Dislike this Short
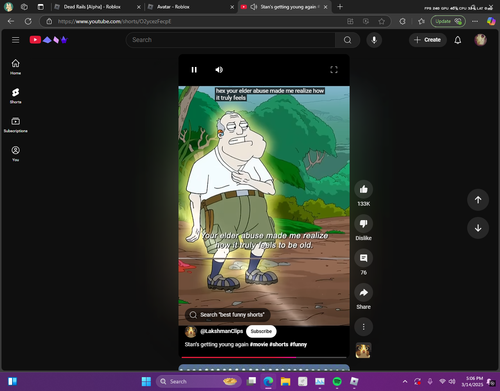Viewport: 500px width, 391px height. pyautogui.click(x=363, y=224)
